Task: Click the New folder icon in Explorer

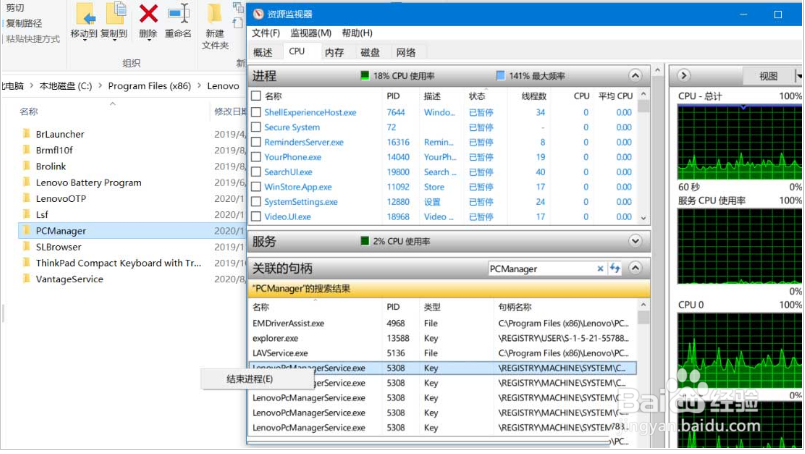Action: (x=214, y=13)
